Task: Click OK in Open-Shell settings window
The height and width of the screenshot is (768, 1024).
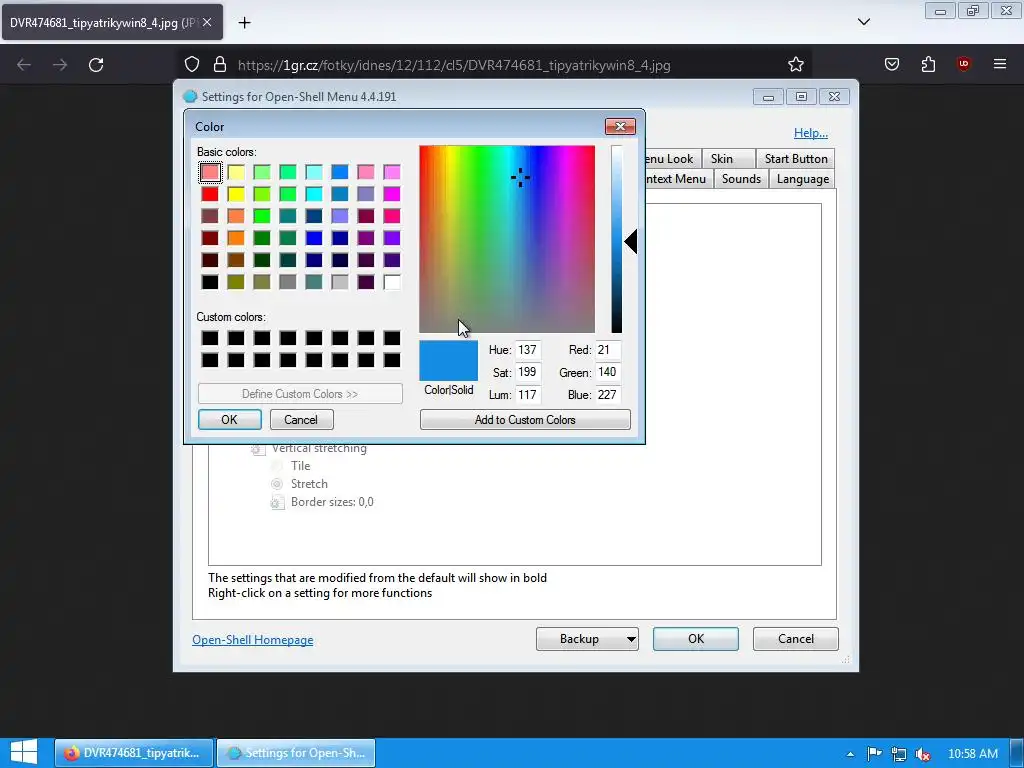Action: [696, 639]
